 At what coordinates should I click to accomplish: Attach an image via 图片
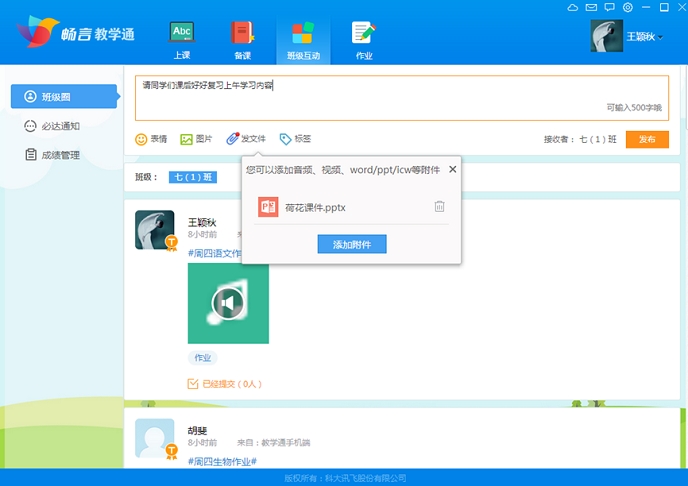point(196,139)
